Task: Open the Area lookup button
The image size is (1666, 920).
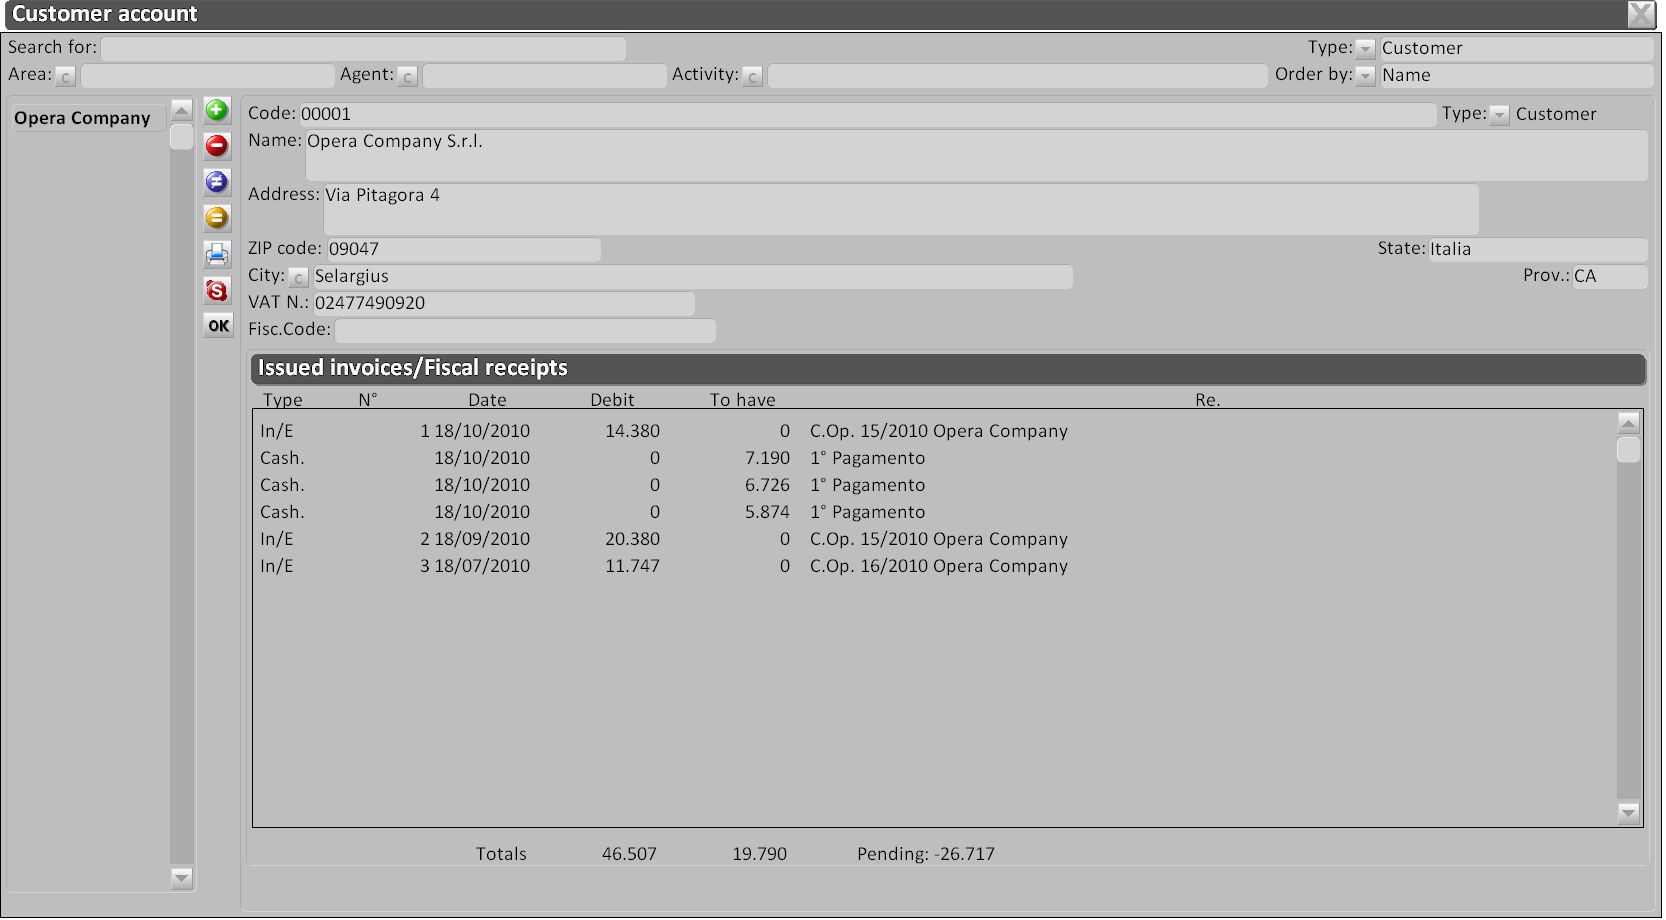Action: coord(65,76)
